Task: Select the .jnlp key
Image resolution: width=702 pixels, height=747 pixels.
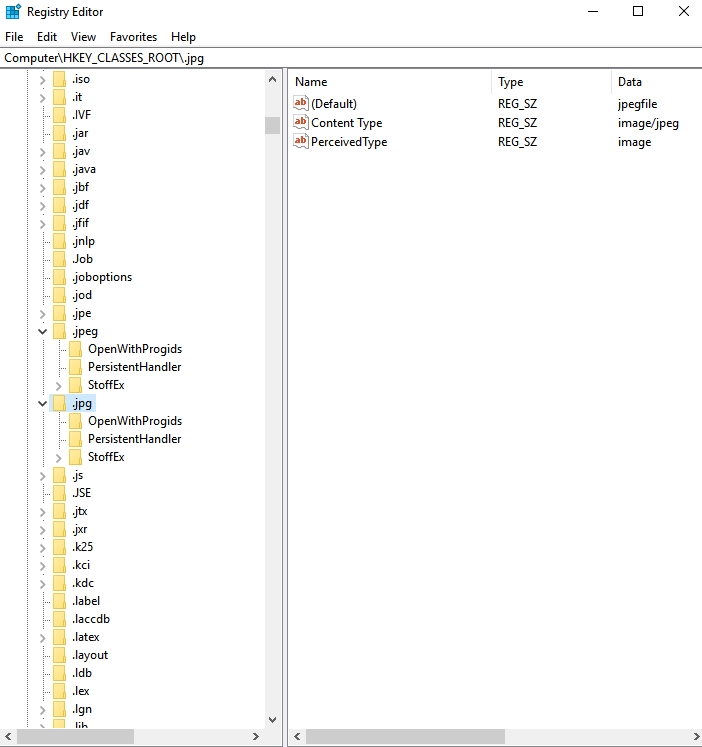Action: pyautogui.click(x=83, y=241)
